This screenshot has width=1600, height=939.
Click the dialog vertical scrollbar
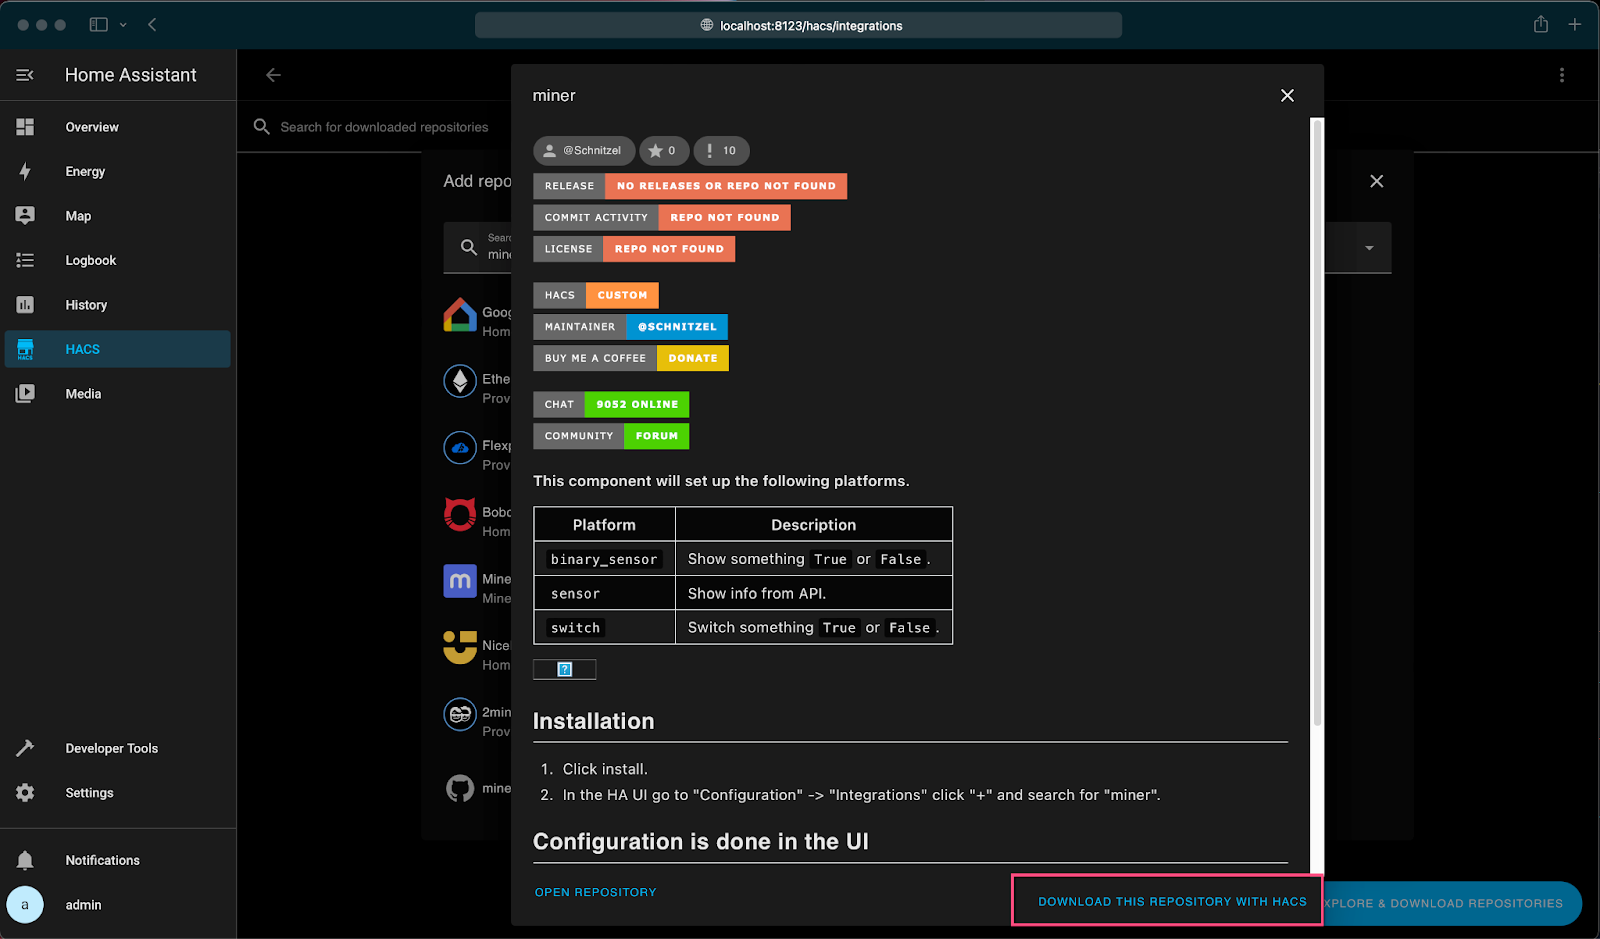coord(1317,422)
